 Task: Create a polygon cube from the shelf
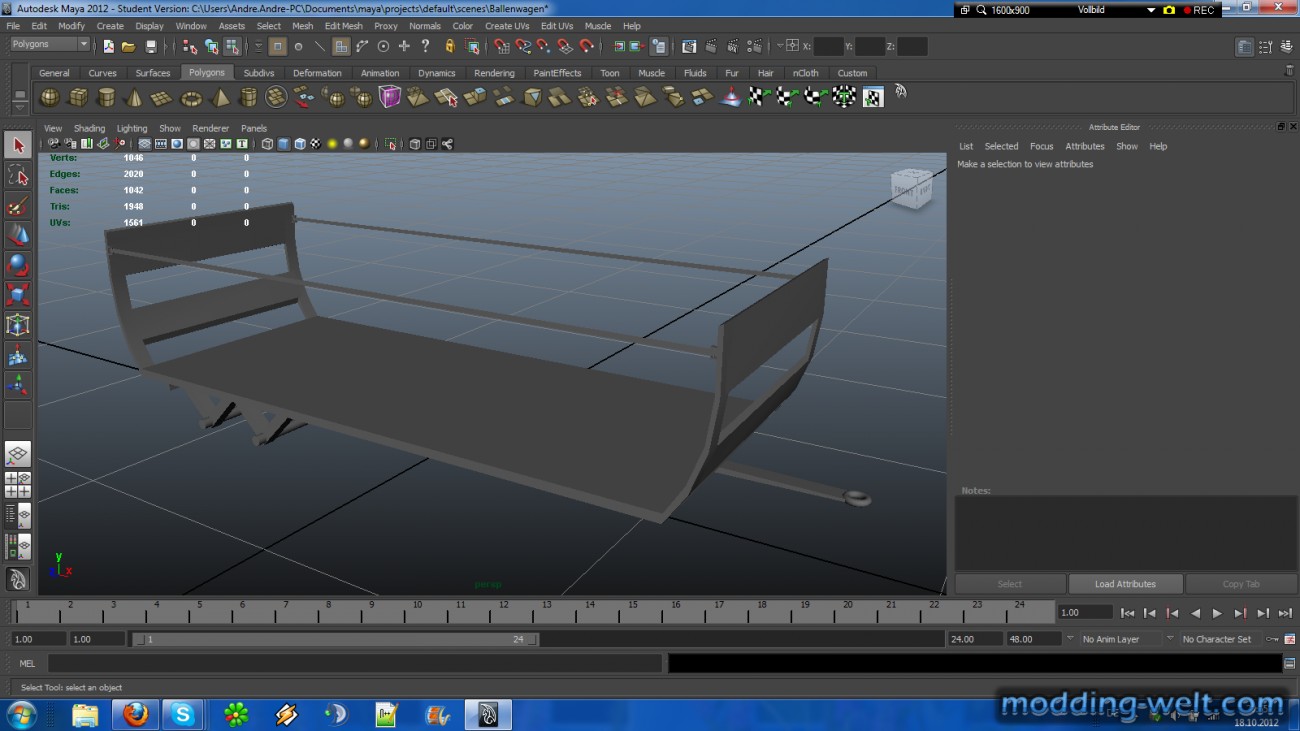(x=77, y=97)
